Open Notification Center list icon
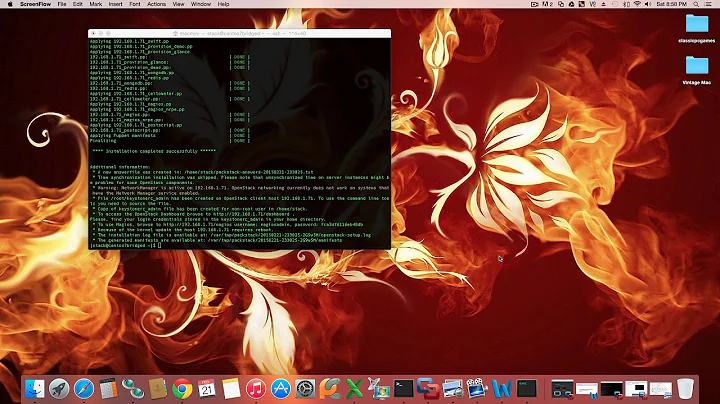Viewport: 720px width, 404px height. coord(708,4)
